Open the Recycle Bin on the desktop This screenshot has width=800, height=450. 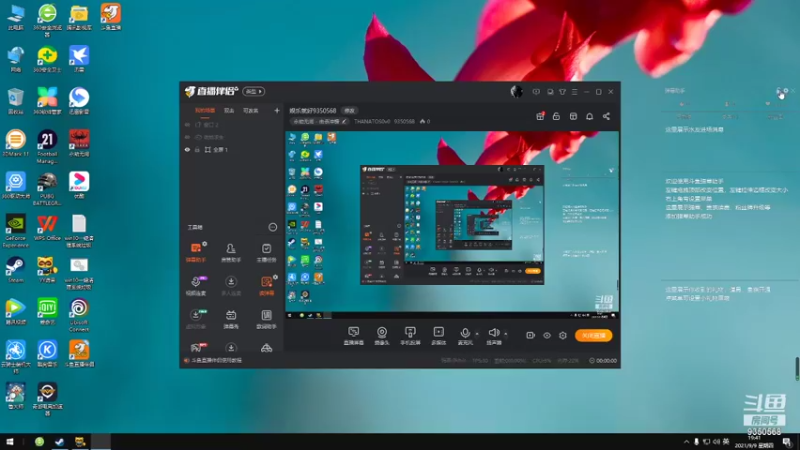click(x=15, y=101)
